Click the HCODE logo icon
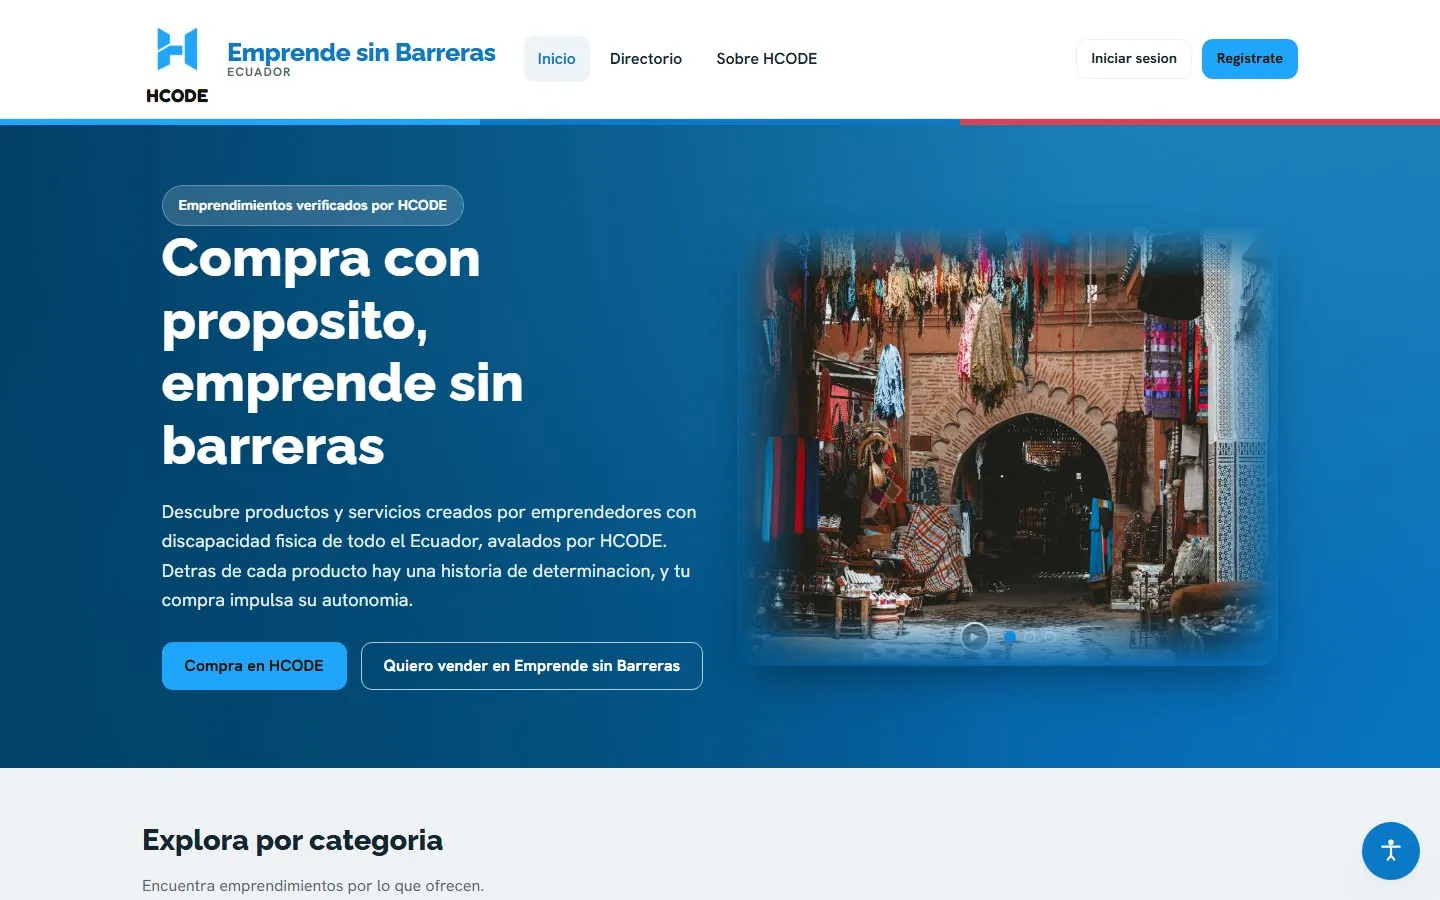Image resolution: width=1440 pixels, height=900 pixels. pyautogui.click(x=177, y=65)
